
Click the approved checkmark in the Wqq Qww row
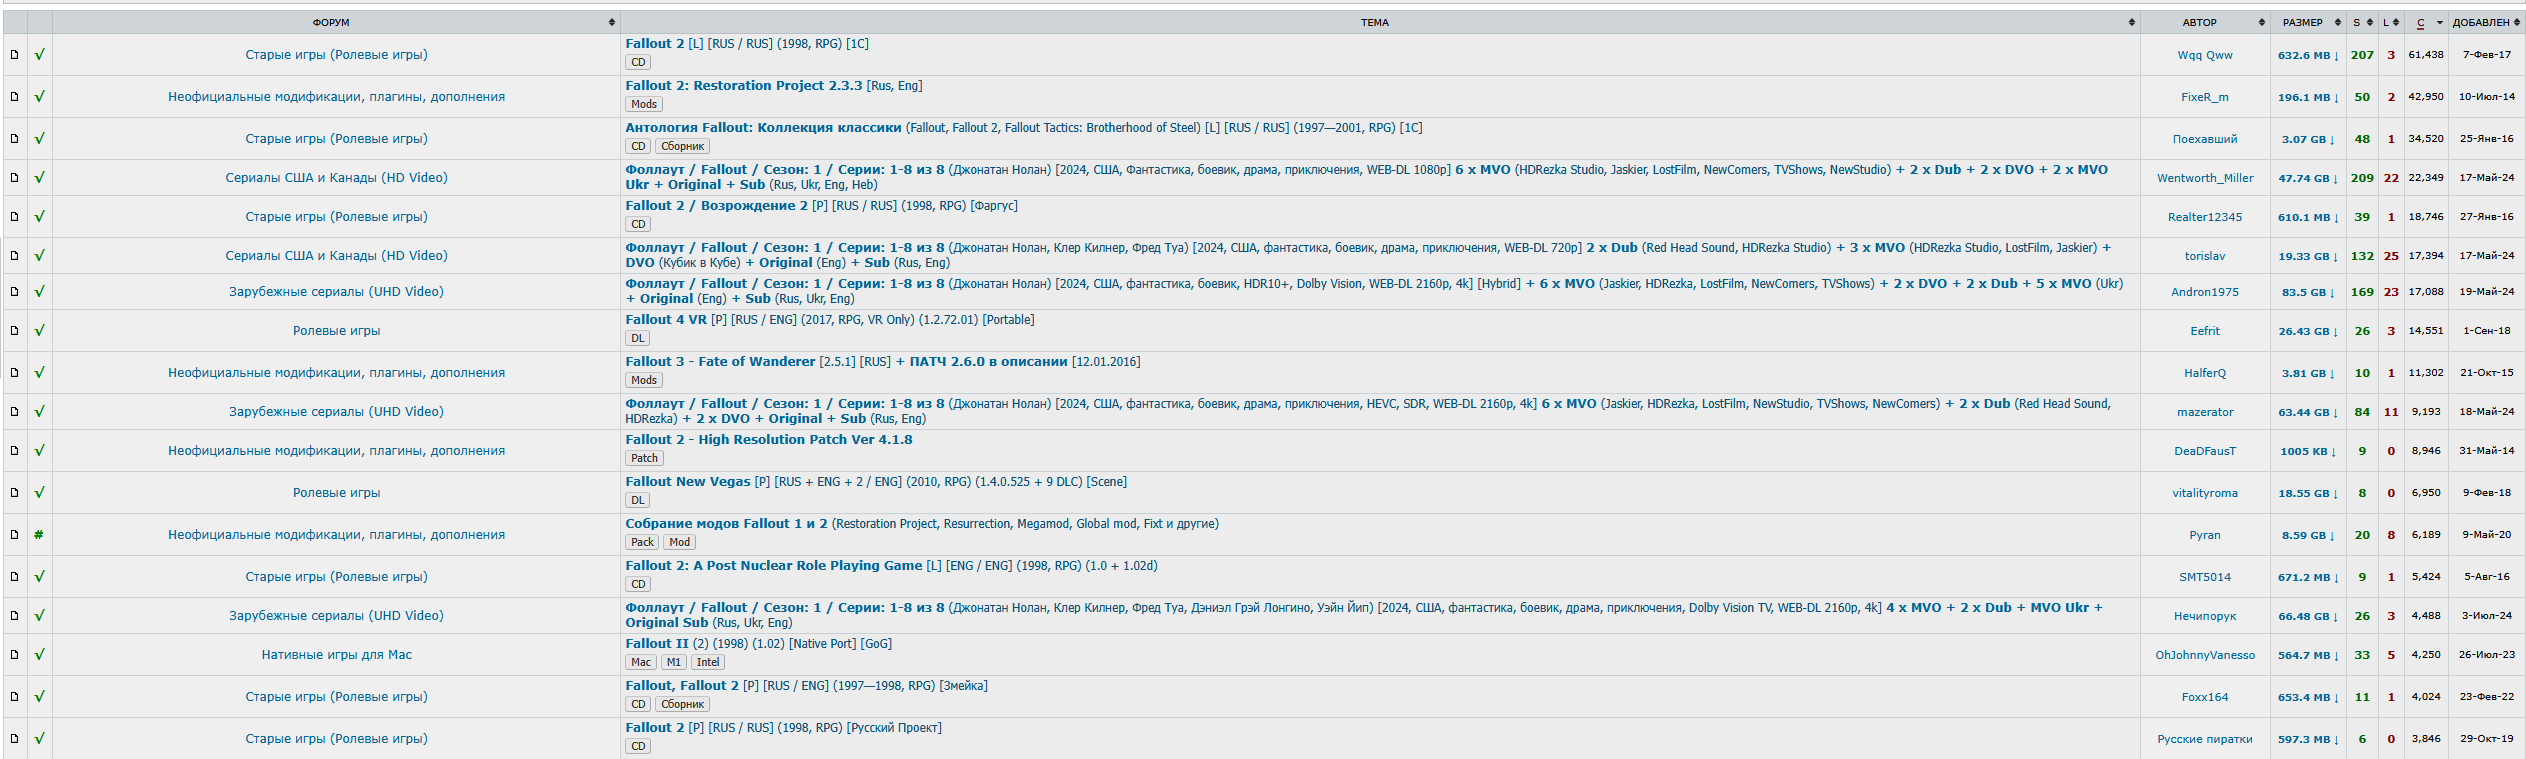(x=39, y=55)
